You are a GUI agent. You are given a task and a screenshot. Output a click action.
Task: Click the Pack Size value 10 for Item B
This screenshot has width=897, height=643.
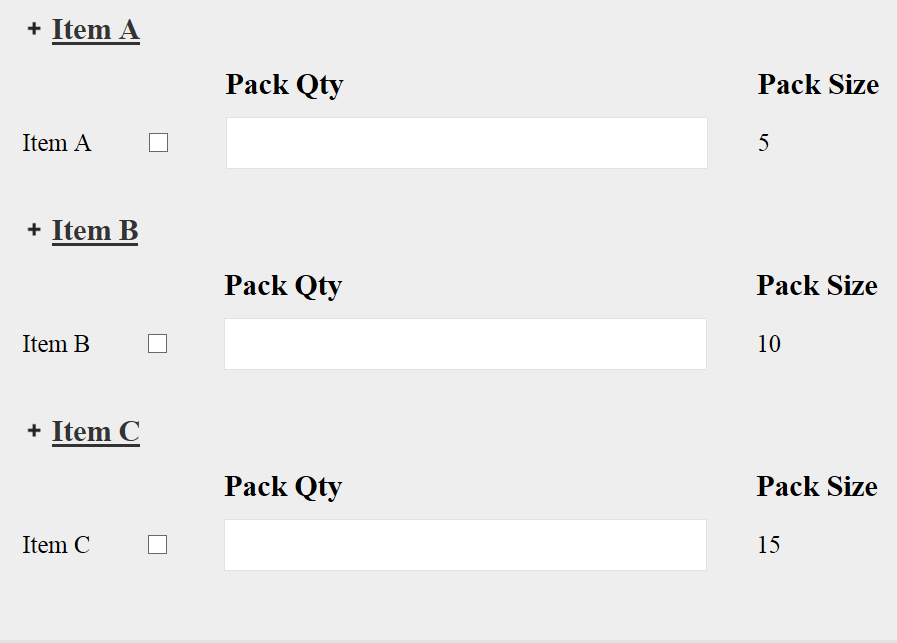[x=768, y=343]
